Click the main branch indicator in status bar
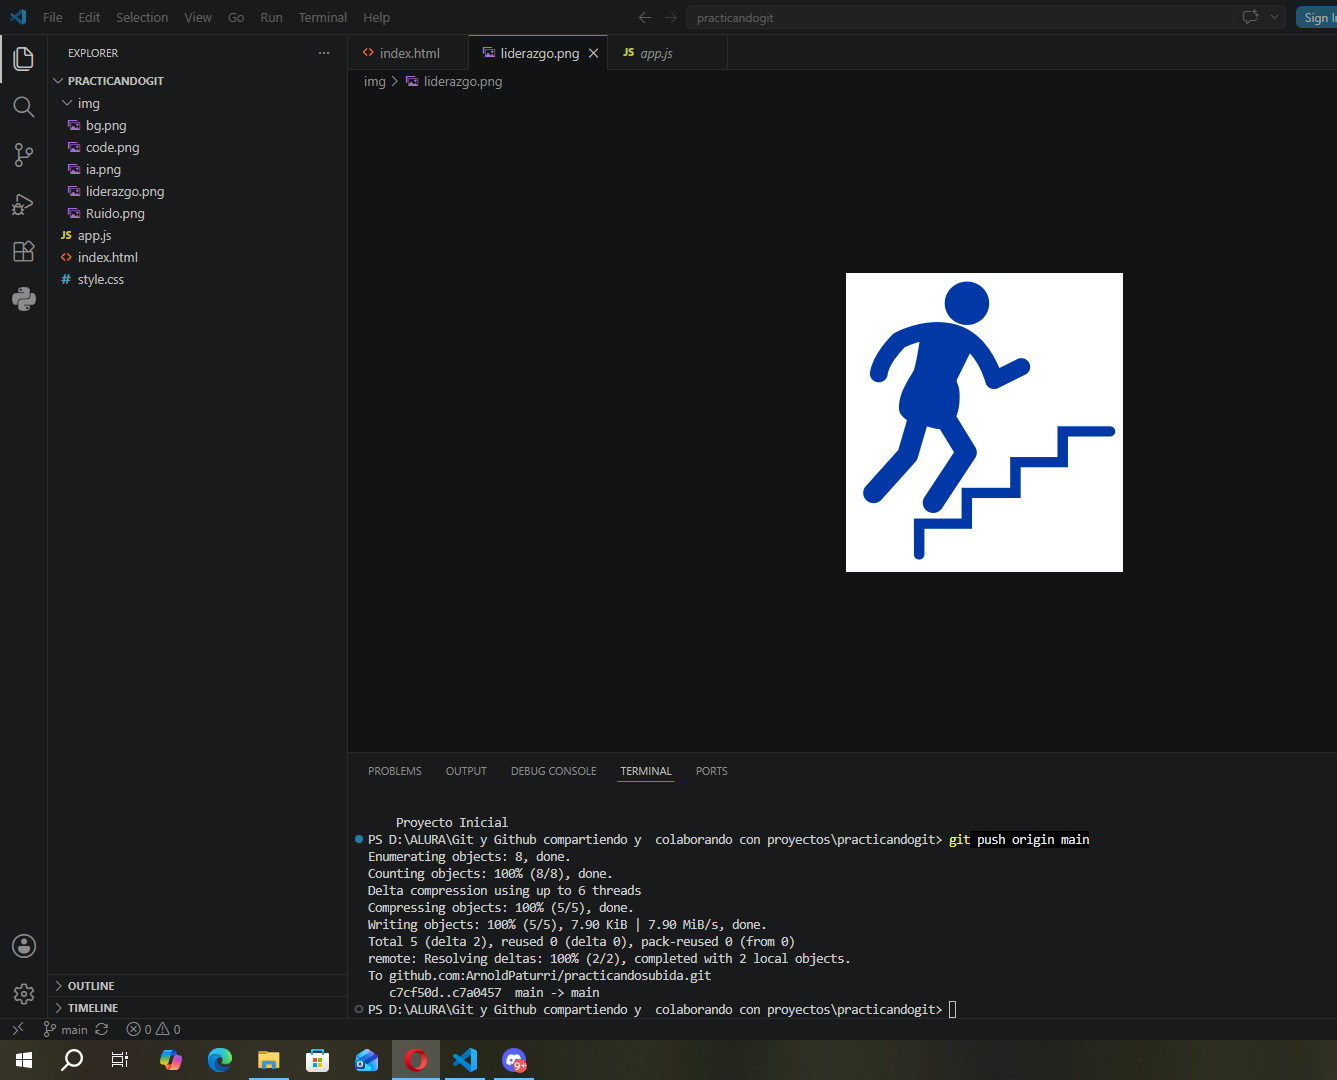The image size is (1337, 1080). (x=66, y=1029)
